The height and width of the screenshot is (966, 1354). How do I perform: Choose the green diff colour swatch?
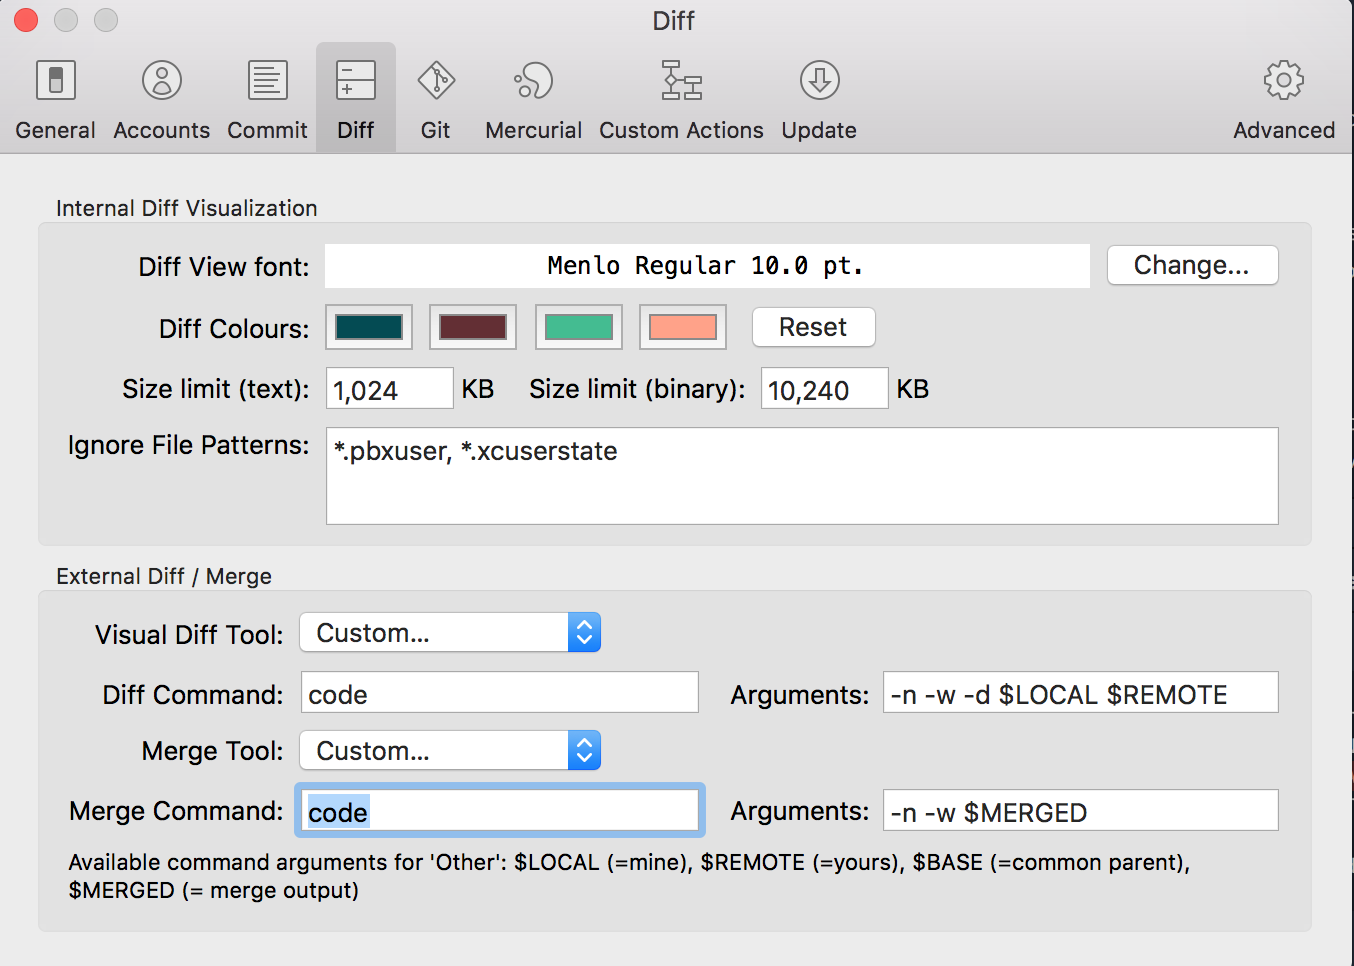[579, 327]
